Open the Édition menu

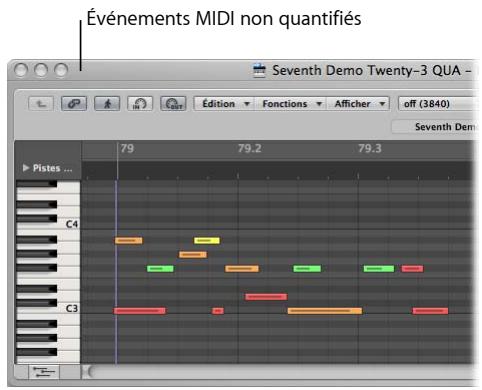click(224, 104)
